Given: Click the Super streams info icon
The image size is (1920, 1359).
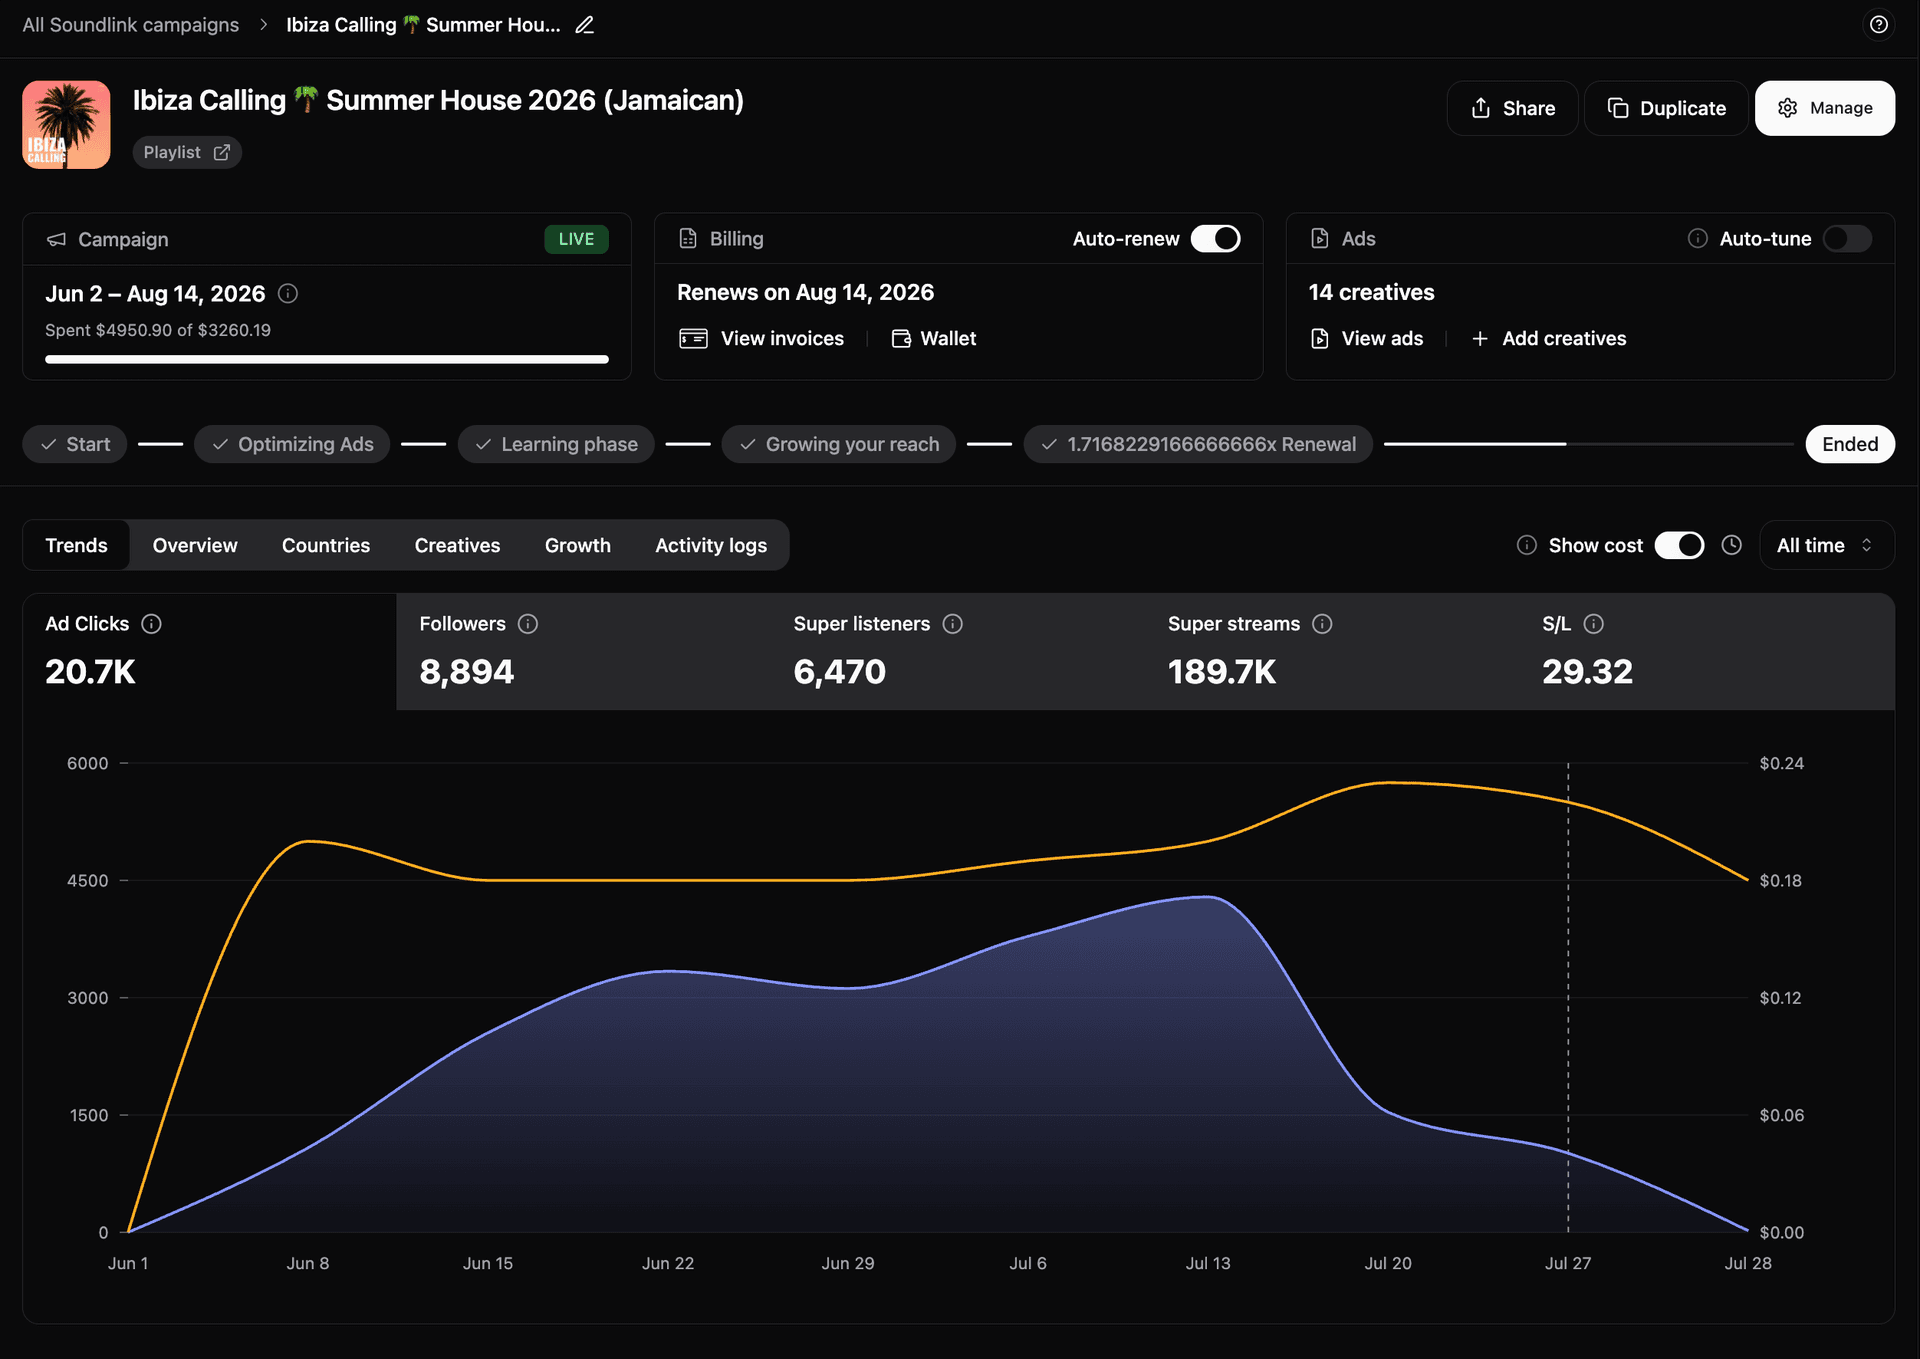Looking at the screenshot, I should 1322,624.
